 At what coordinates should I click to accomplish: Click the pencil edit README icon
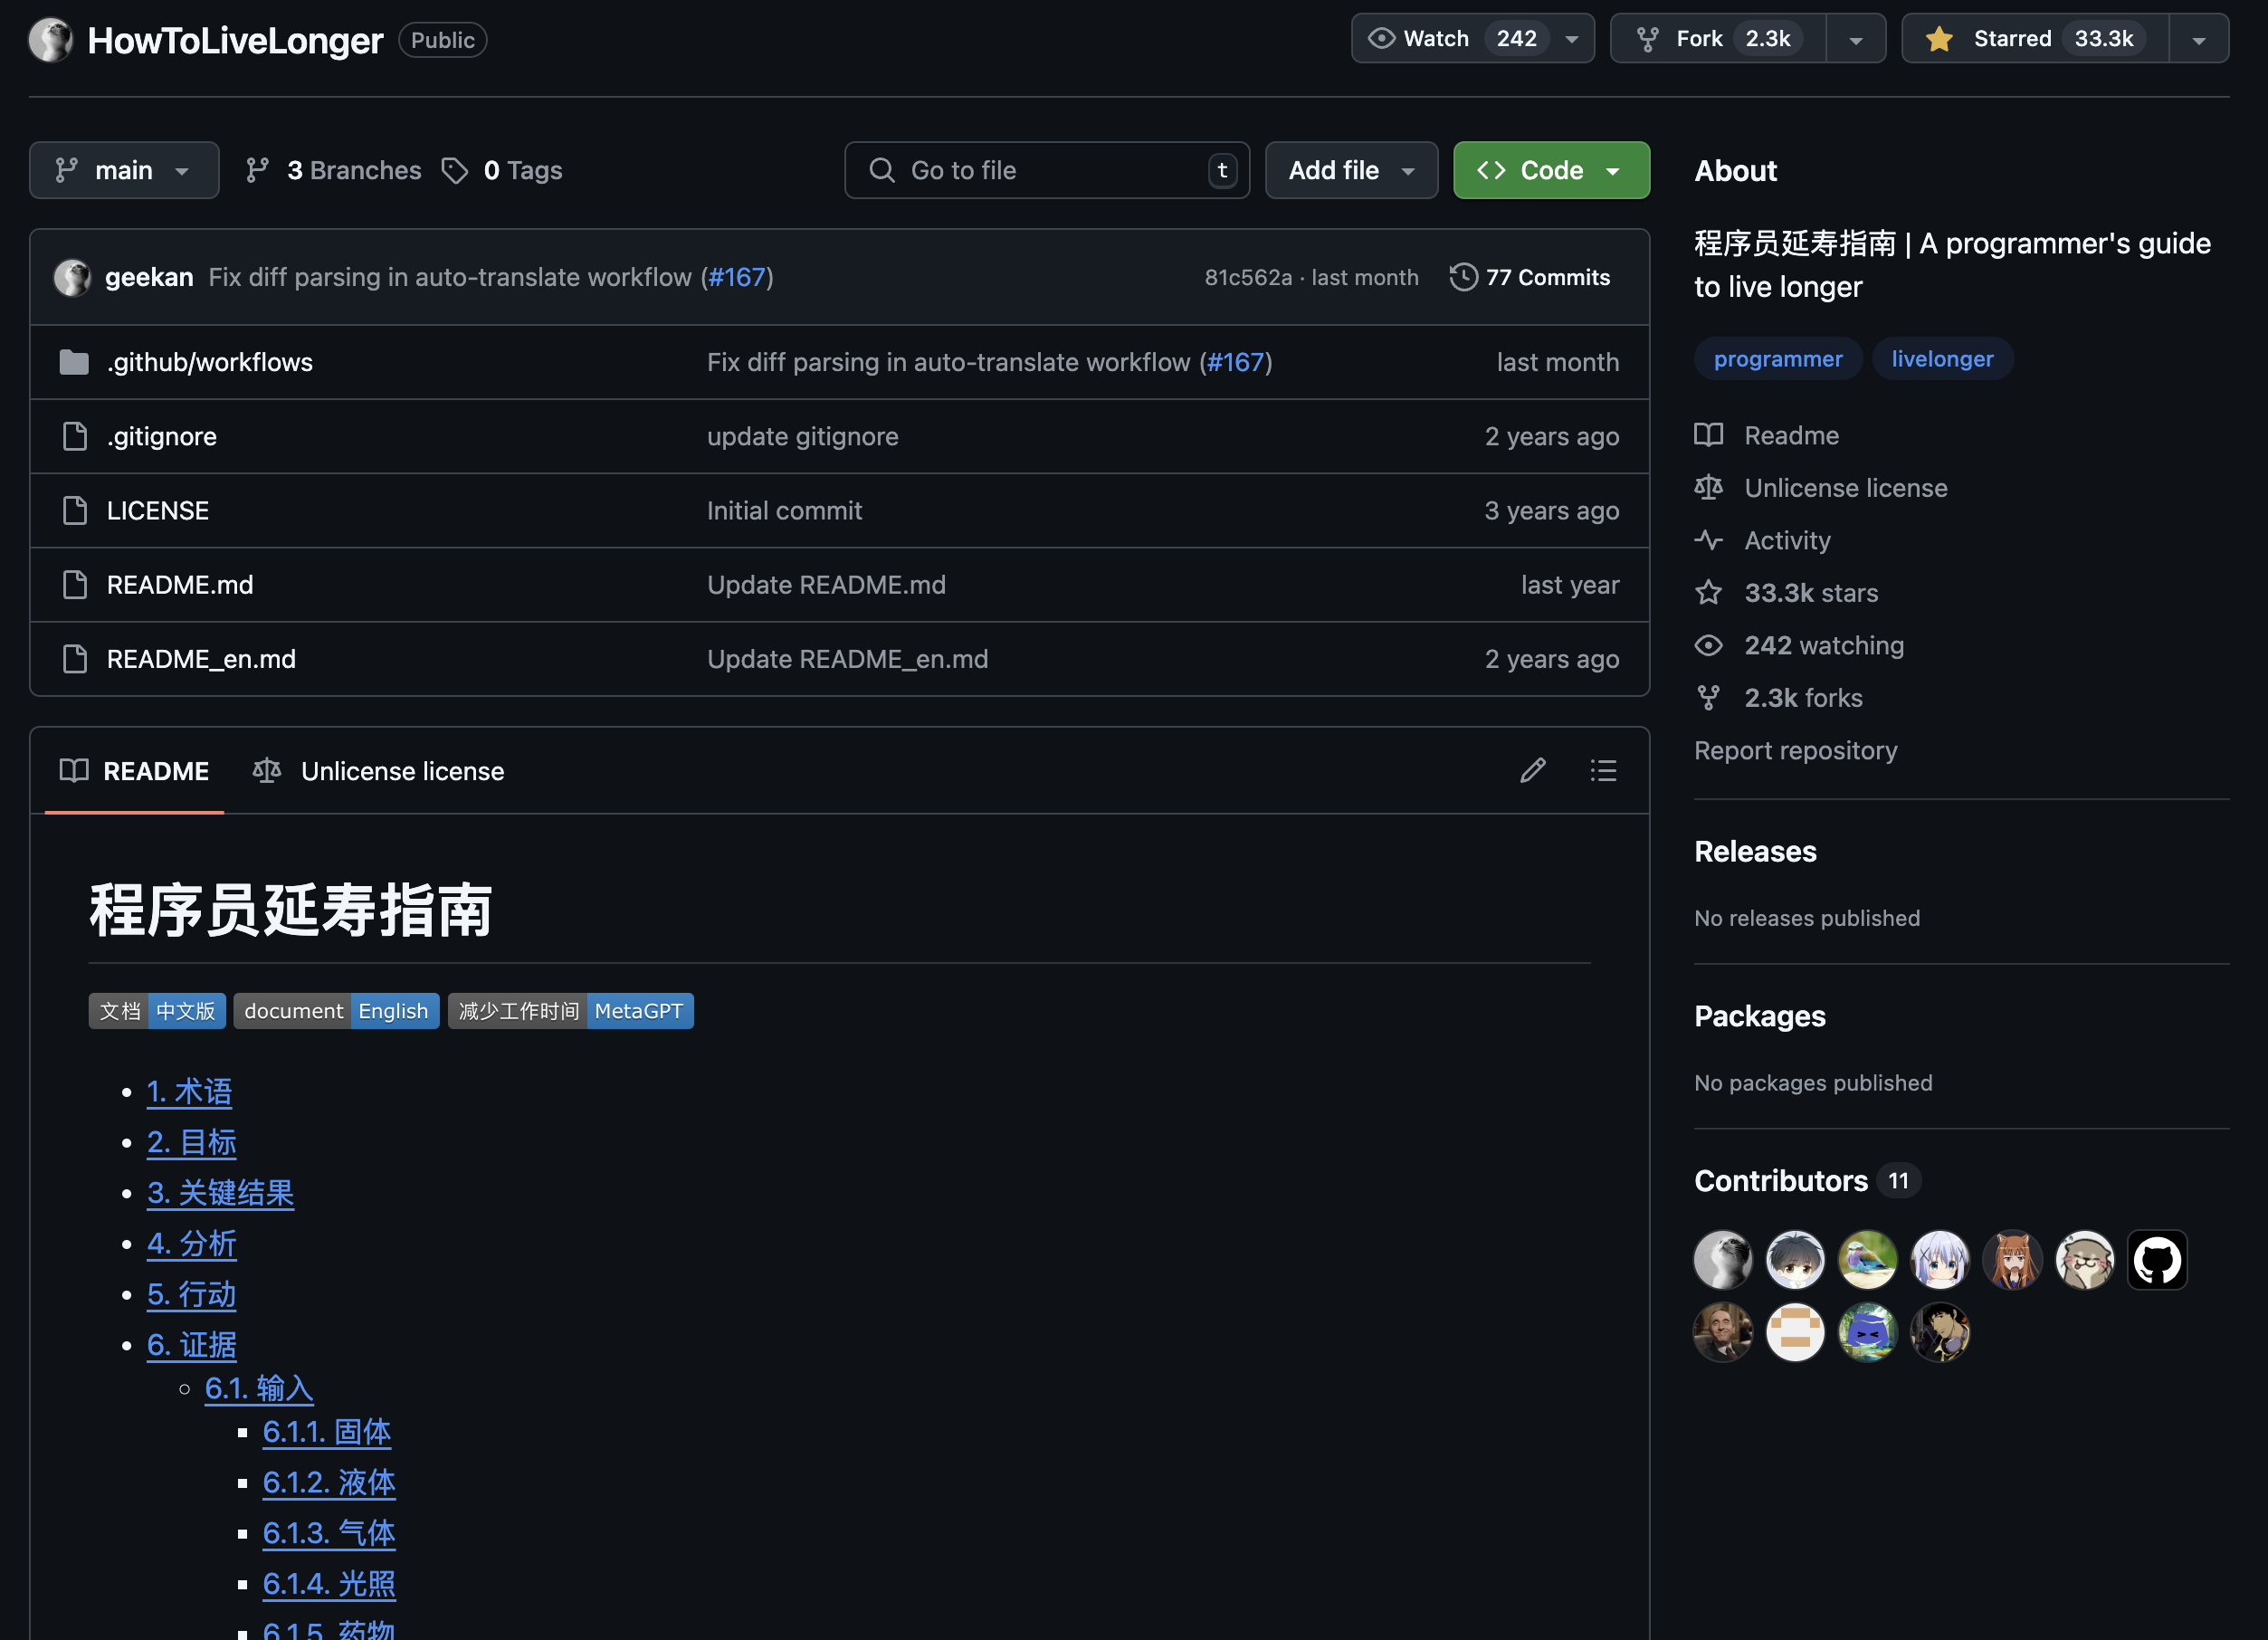(1532, 770)
